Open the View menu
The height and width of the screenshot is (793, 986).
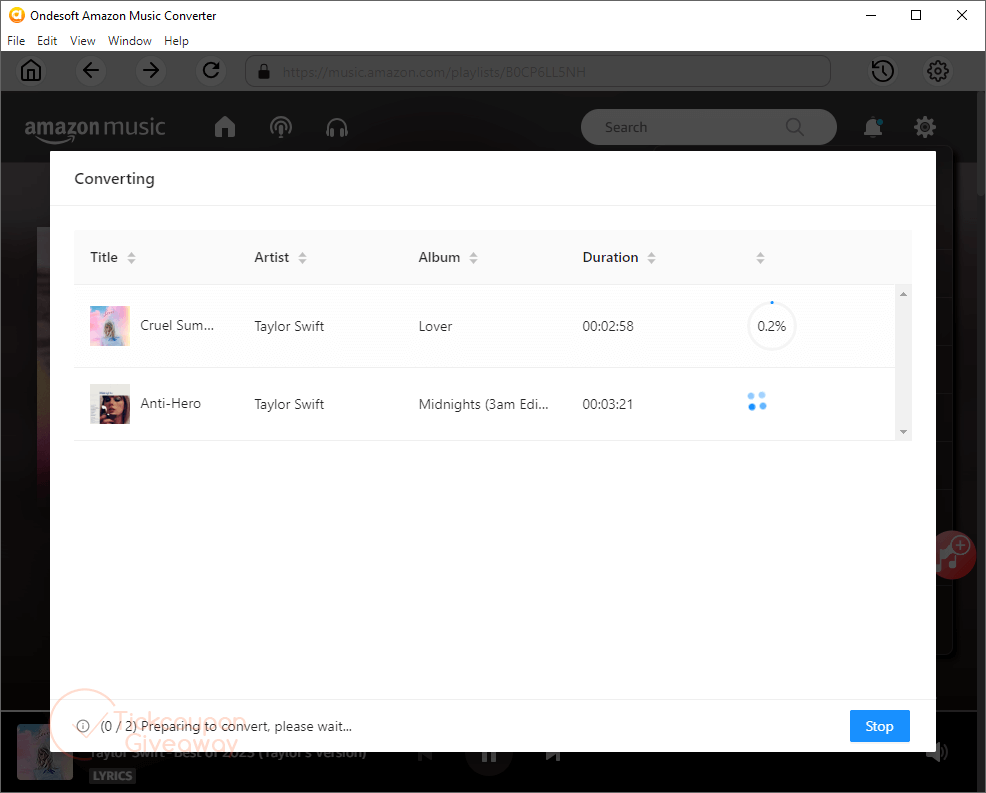coord(82,41)
